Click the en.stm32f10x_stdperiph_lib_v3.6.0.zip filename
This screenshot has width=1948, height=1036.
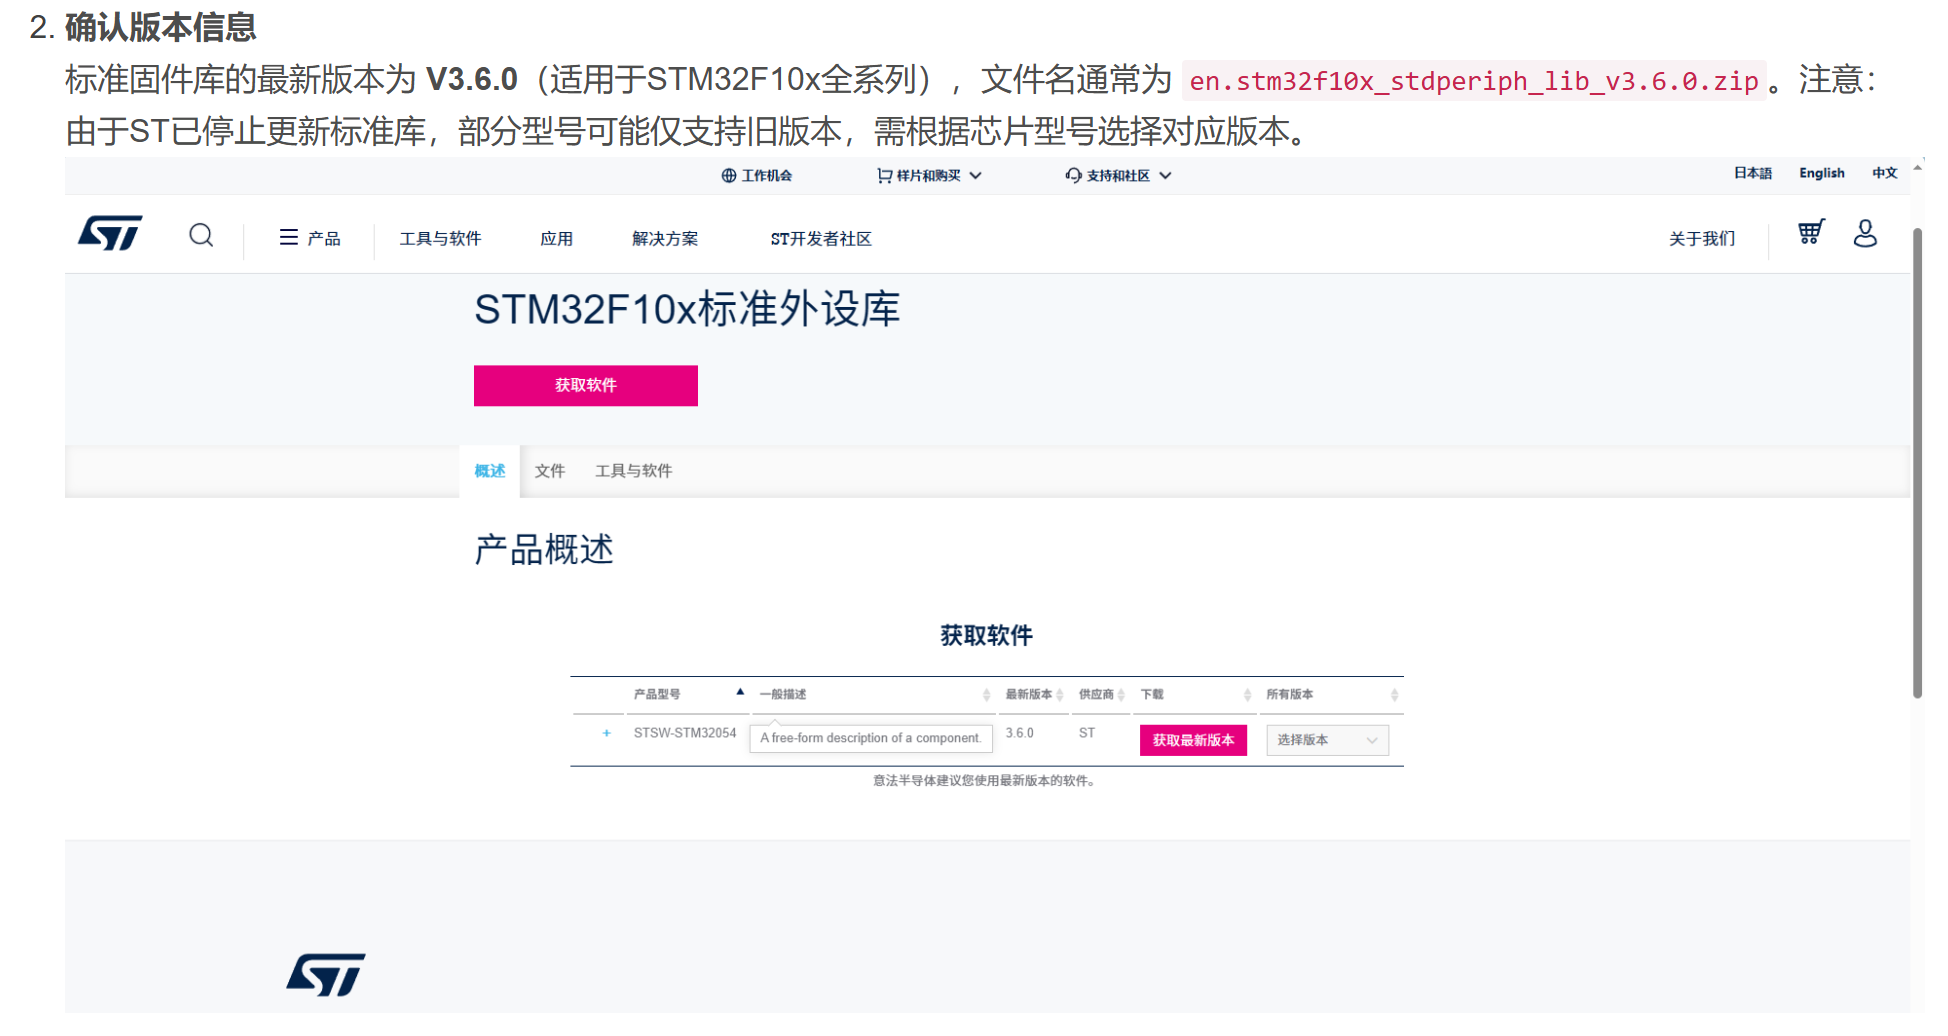click(x=1474, y=81)
